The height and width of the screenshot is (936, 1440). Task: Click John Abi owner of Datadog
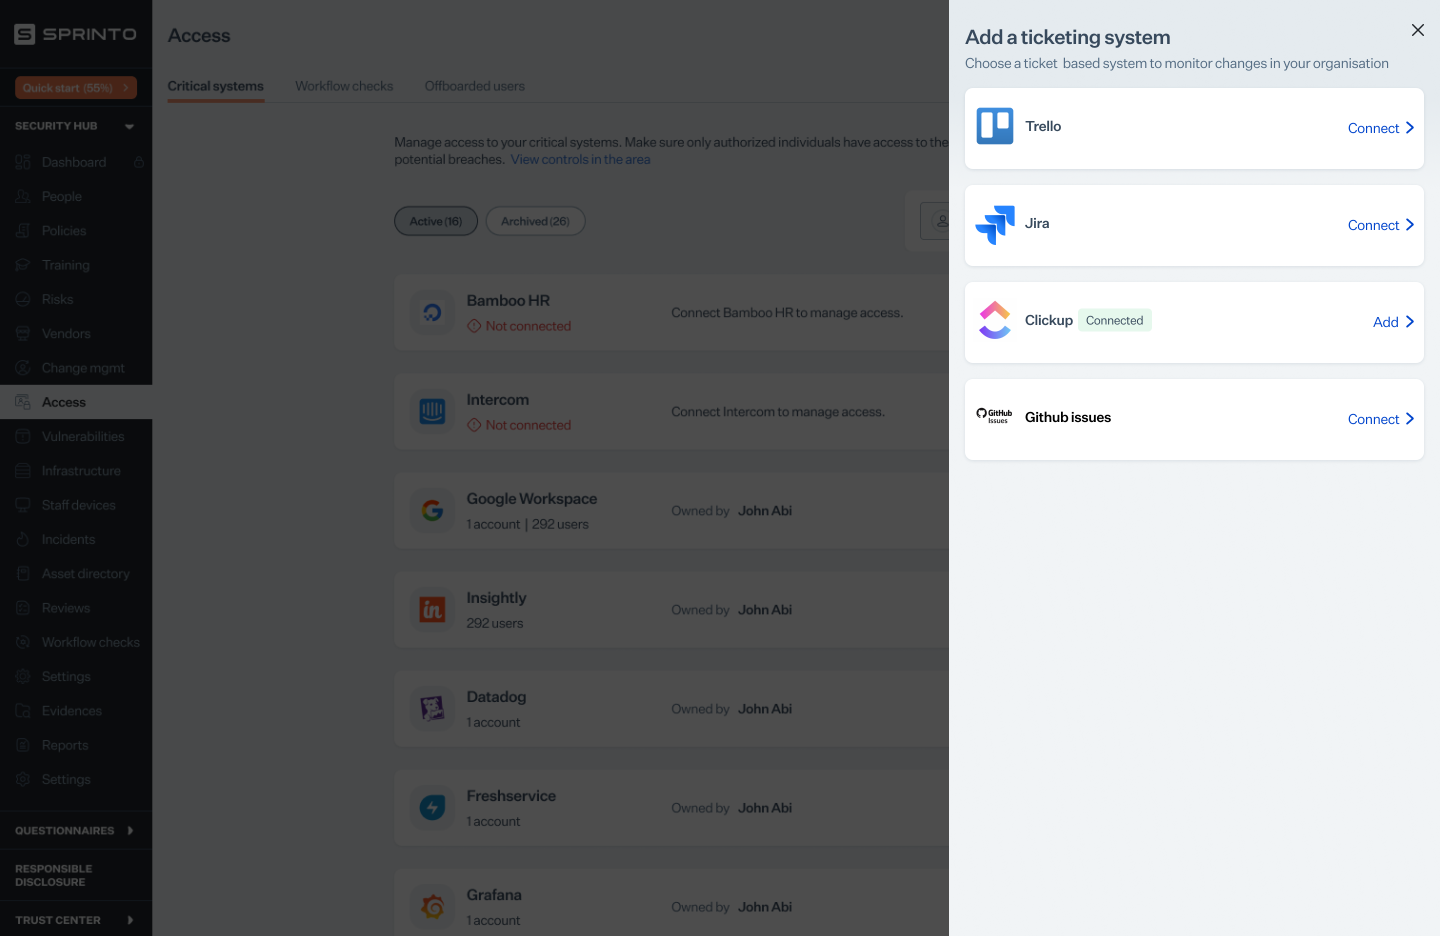pyautogui.click(x=765, y=709)
